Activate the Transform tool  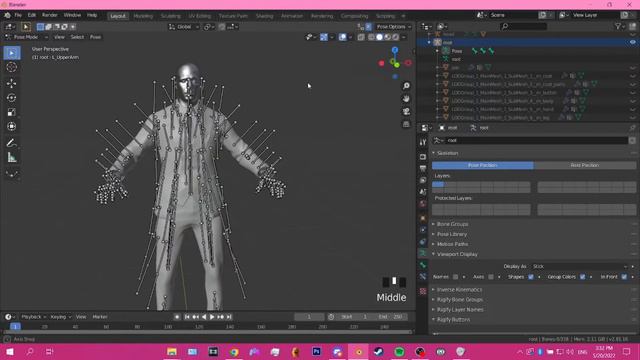pyautogui.click(x=12, y=126)
